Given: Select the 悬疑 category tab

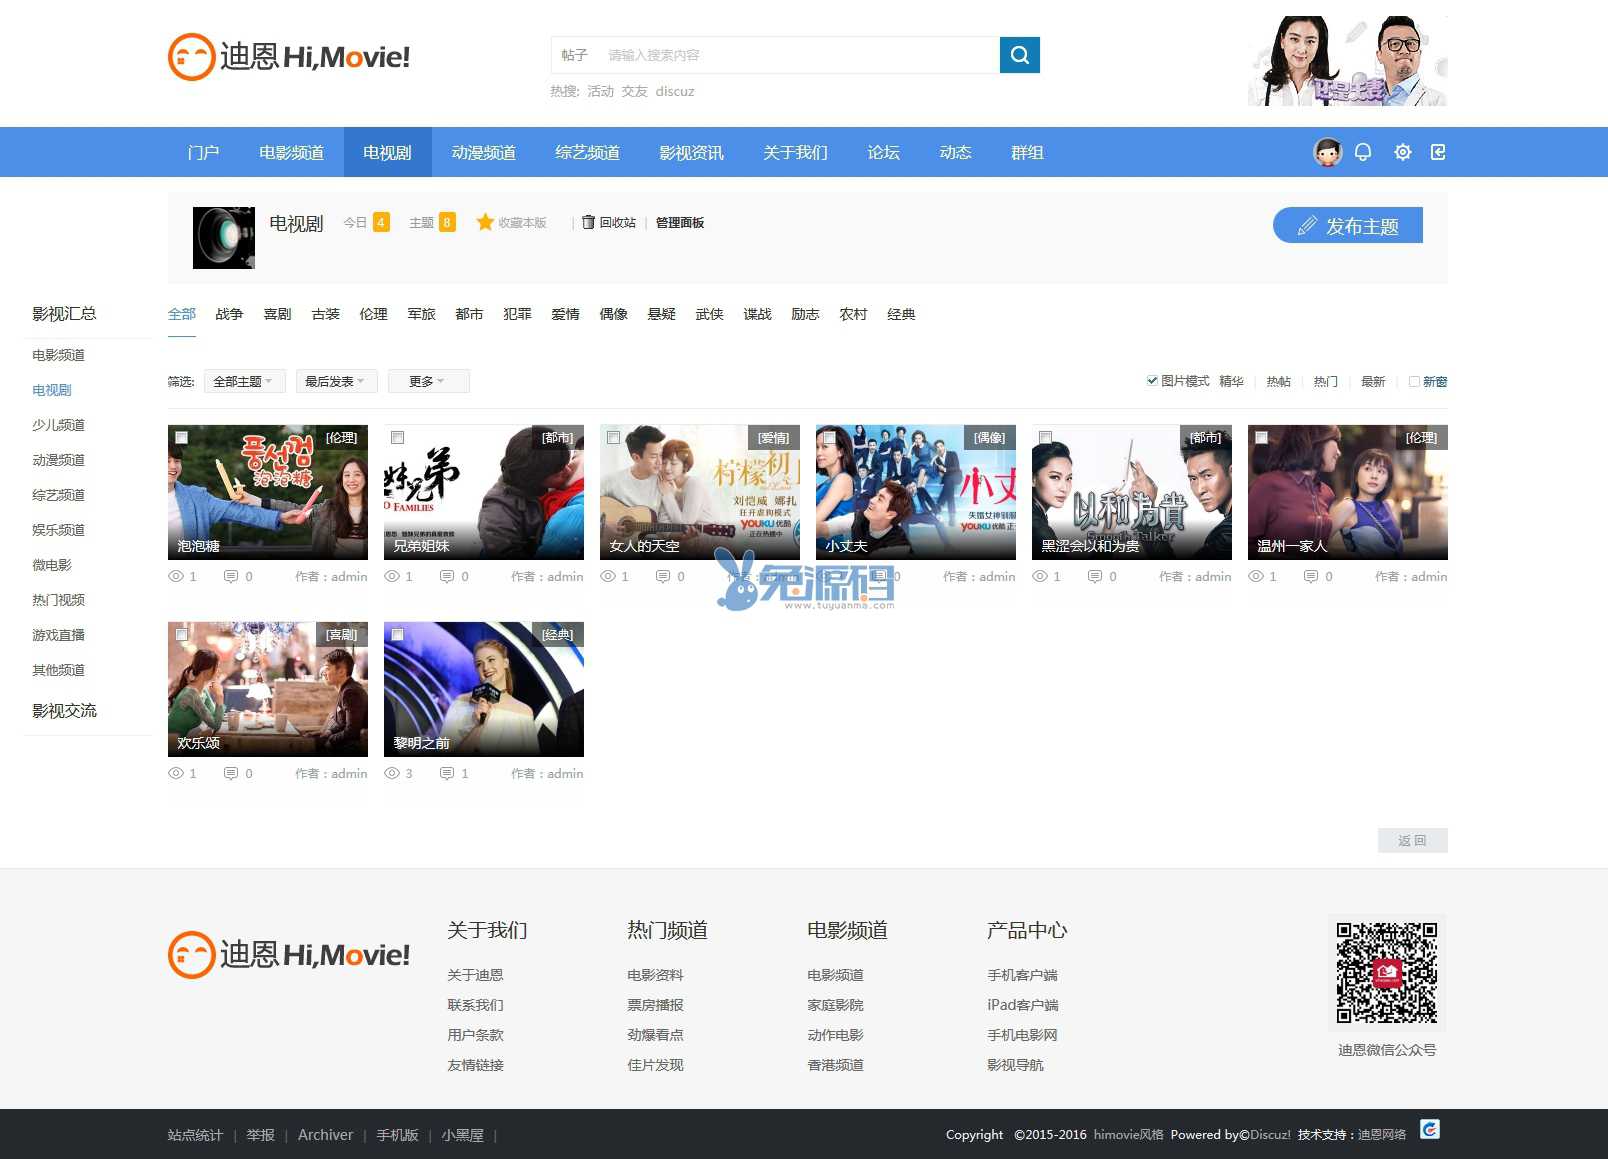Looking at the screenshot, I should point(661,314).
